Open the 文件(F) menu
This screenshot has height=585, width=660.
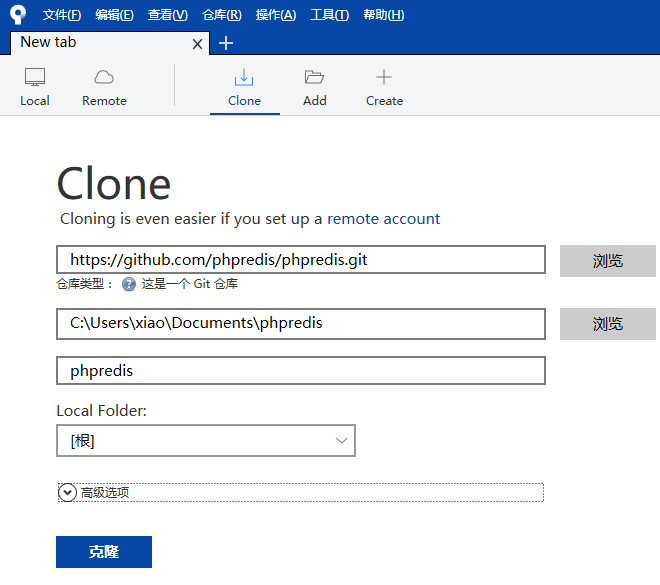coord(62,15)
